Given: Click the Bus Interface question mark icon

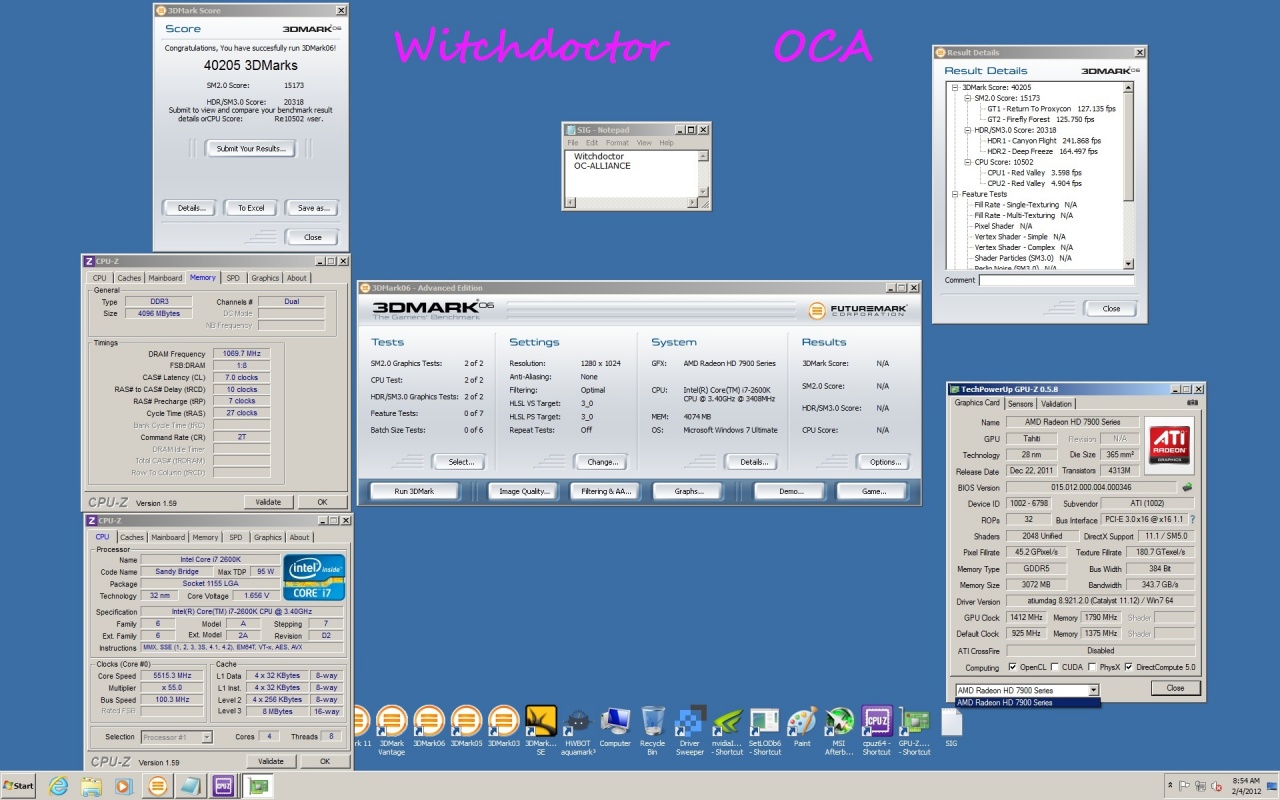Looking at the screenshot, I should click(1192, 520).
